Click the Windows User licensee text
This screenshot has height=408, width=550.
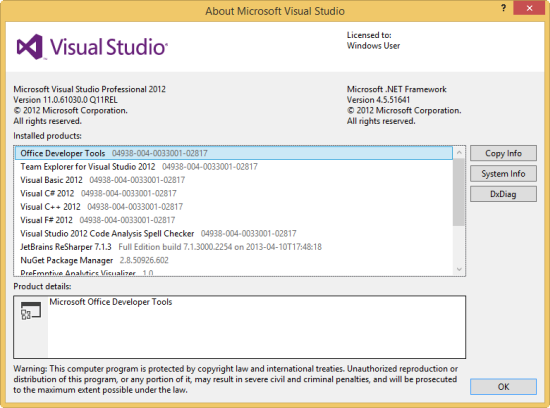(373, 46)
